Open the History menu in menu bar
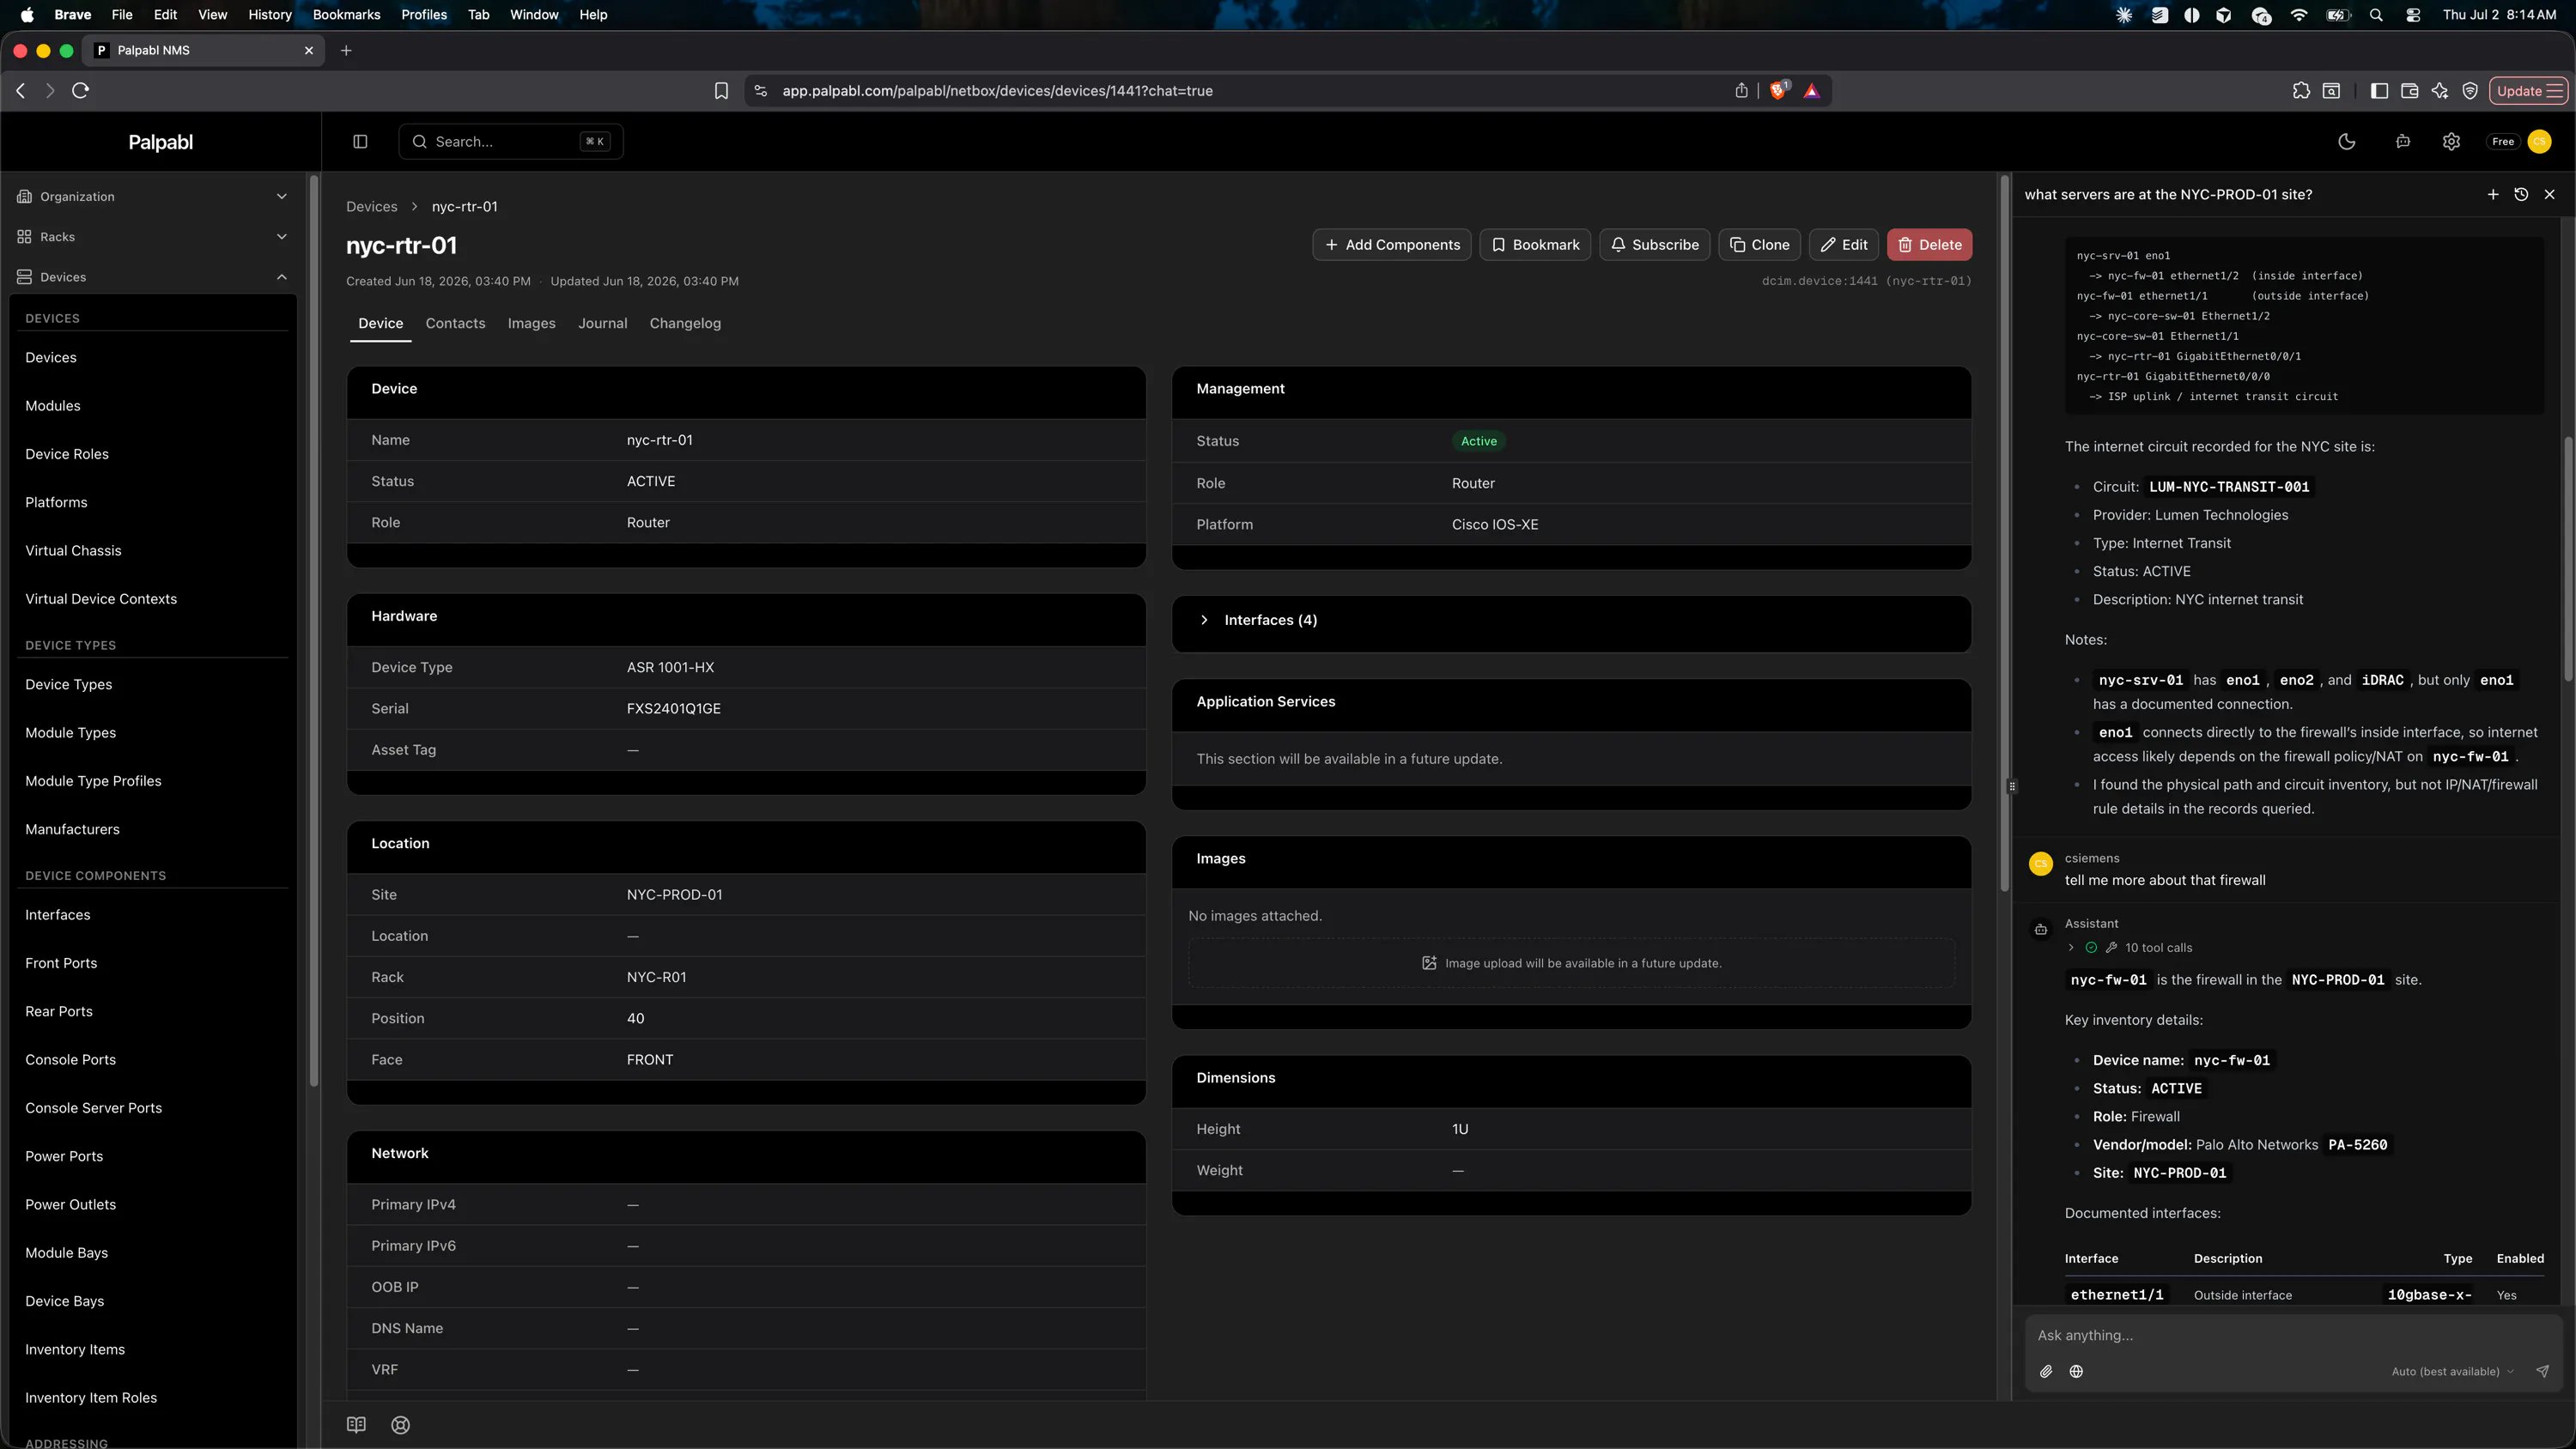 click(x=269, y=15)
